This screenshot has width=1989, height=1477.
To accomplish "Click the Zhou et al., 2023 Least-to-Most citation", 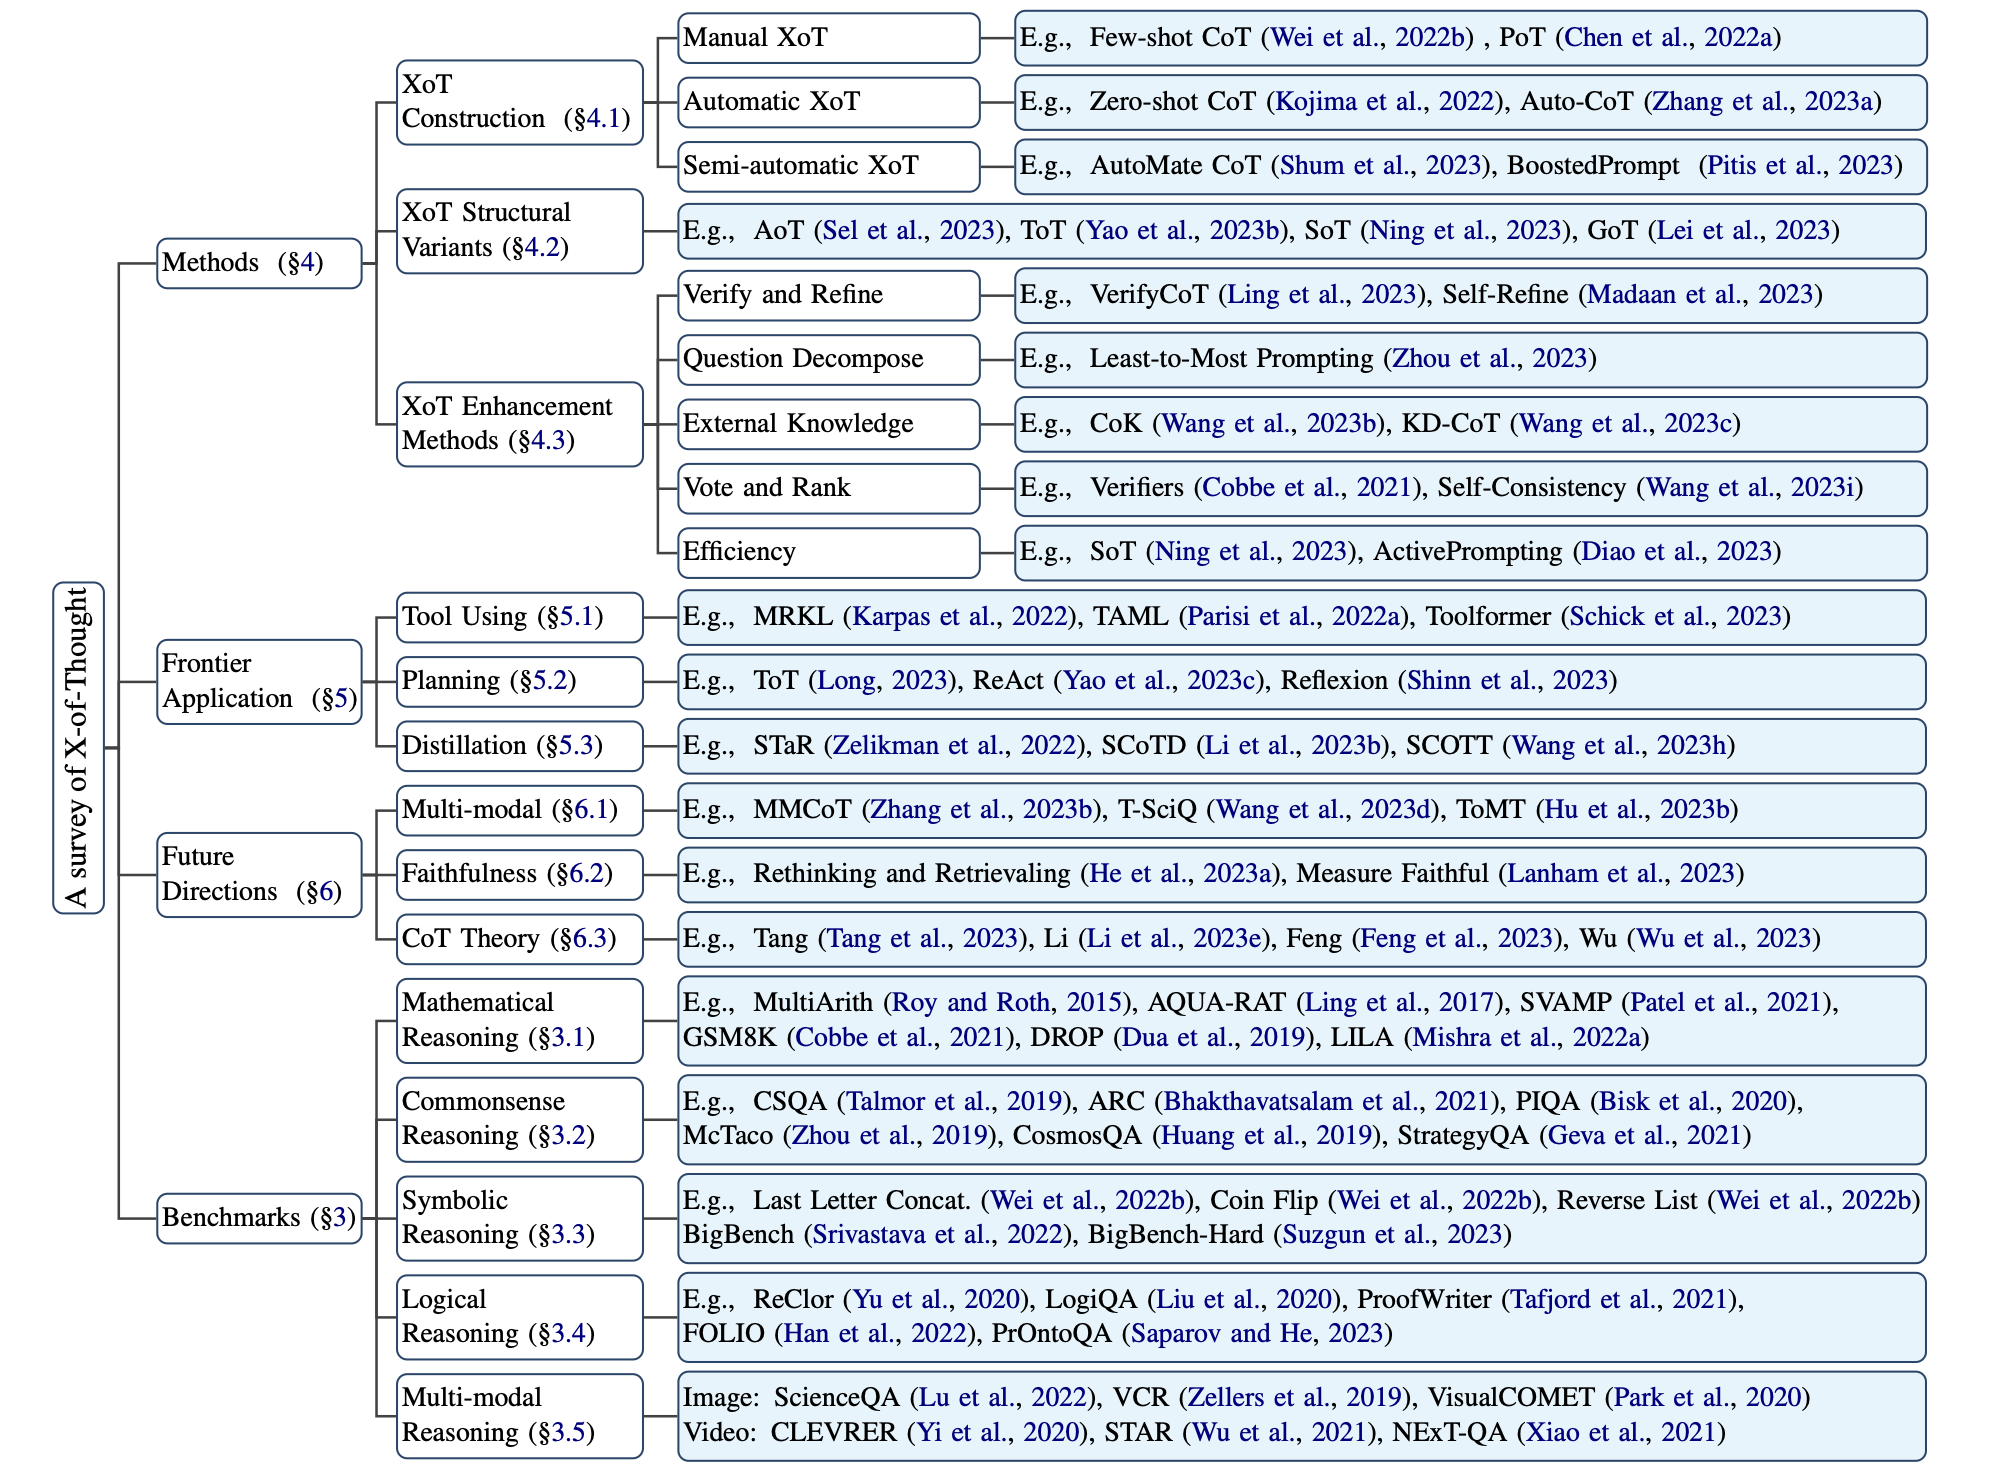I will [x=1489, y=359].
